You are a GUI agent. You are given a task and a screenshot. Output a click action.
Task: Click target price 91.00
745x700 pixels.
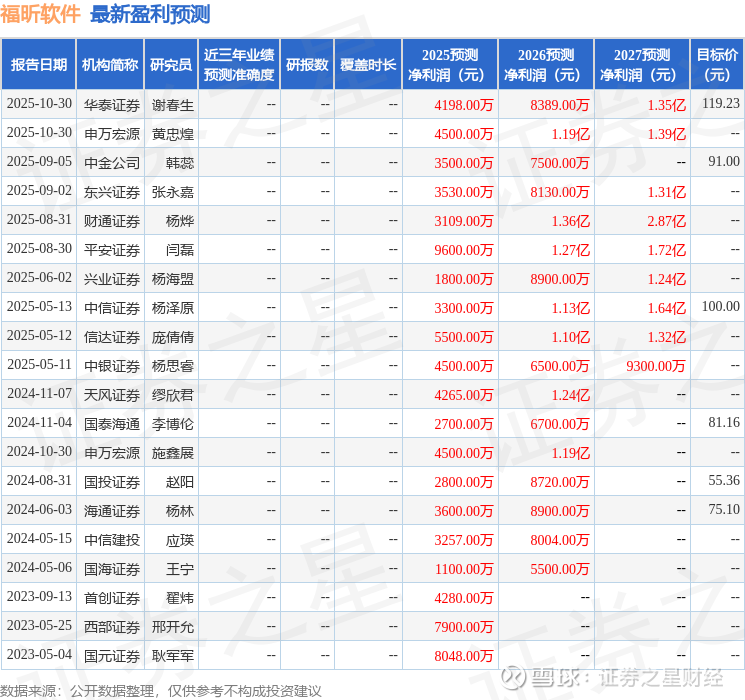click(x=724, y=161)
